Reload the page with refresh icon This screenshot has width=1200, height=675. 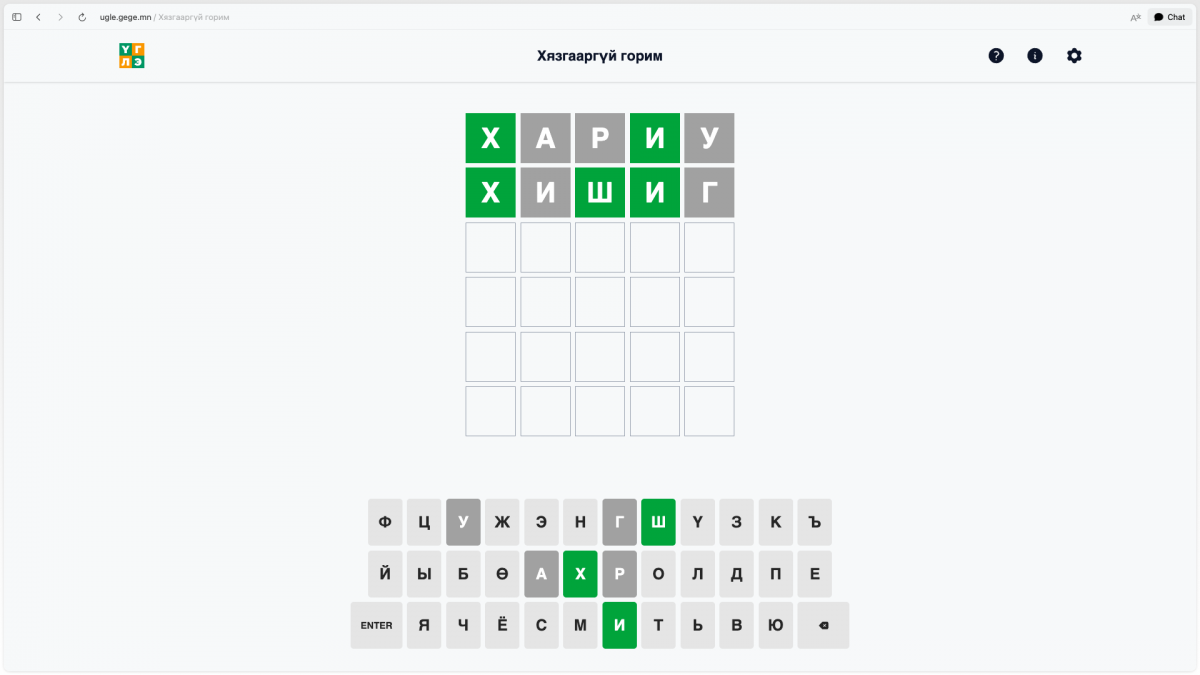click(82, 17)
